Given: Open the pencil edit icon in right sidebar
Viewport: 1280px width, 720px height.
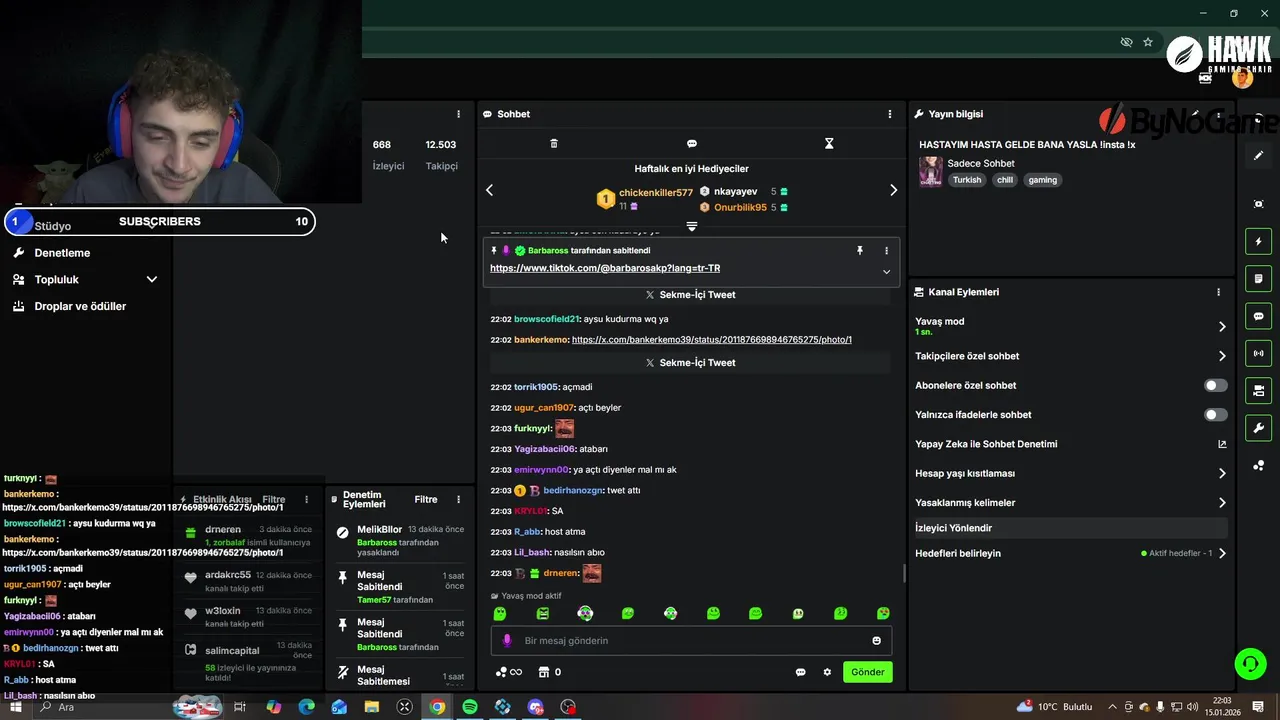Looking at the screenshot, I should point(1259,156).
